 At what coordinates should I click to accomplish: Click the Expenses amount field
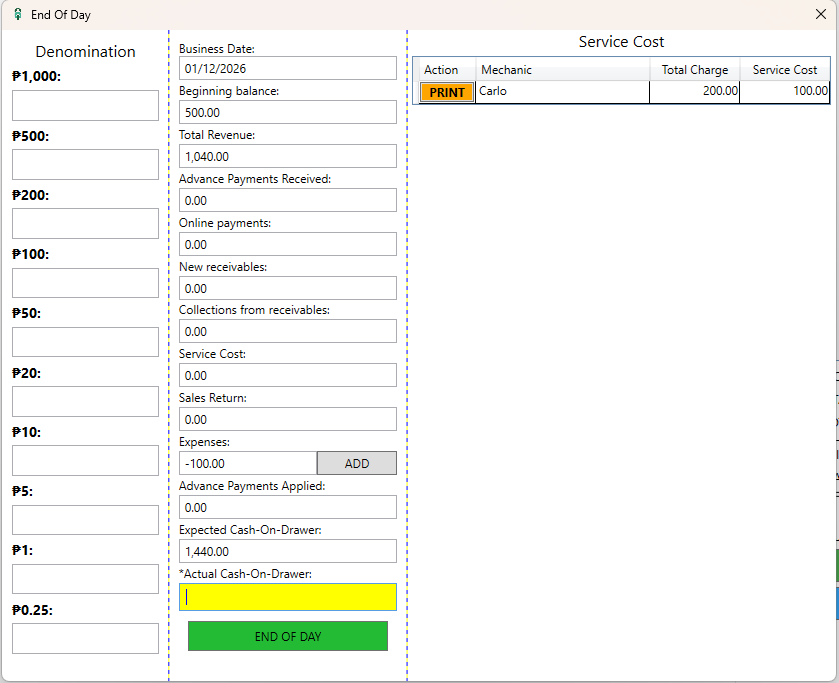pos(248,463)
